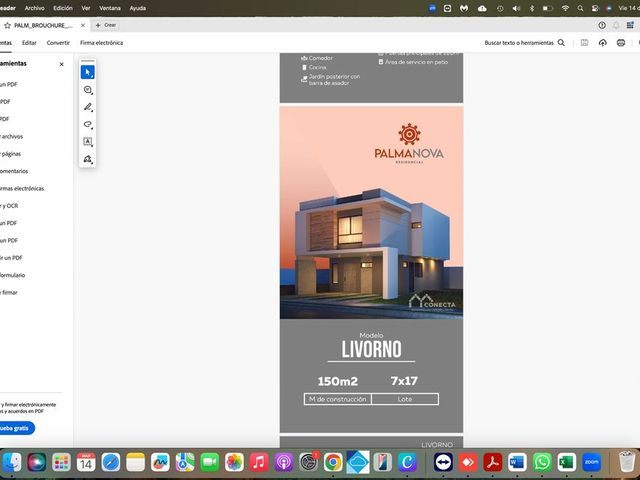The width and height of the screenshot is (640, 480).
Task: Switch to the Convertir tab
Action: pyautogui.click(x=58, y=42)
